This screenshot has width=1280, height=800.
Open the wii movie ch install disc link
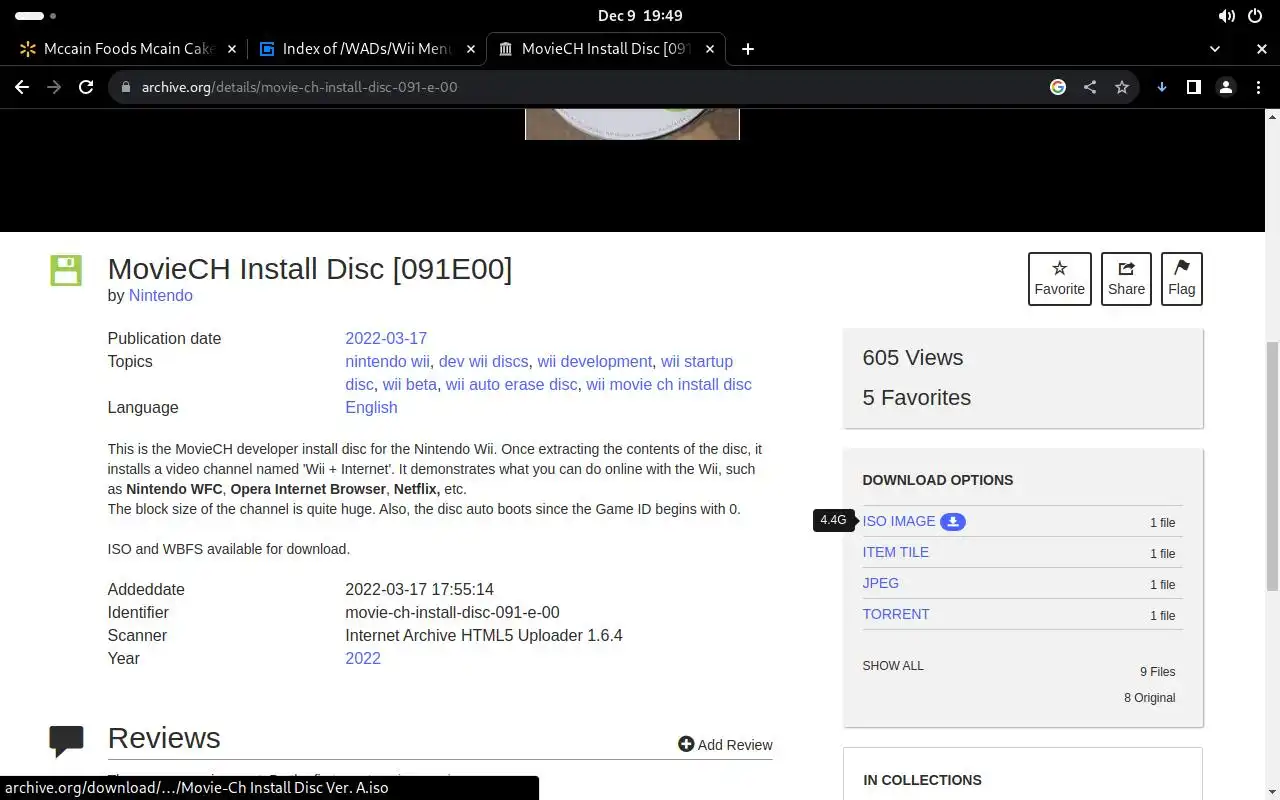click(x=668, y=385)
